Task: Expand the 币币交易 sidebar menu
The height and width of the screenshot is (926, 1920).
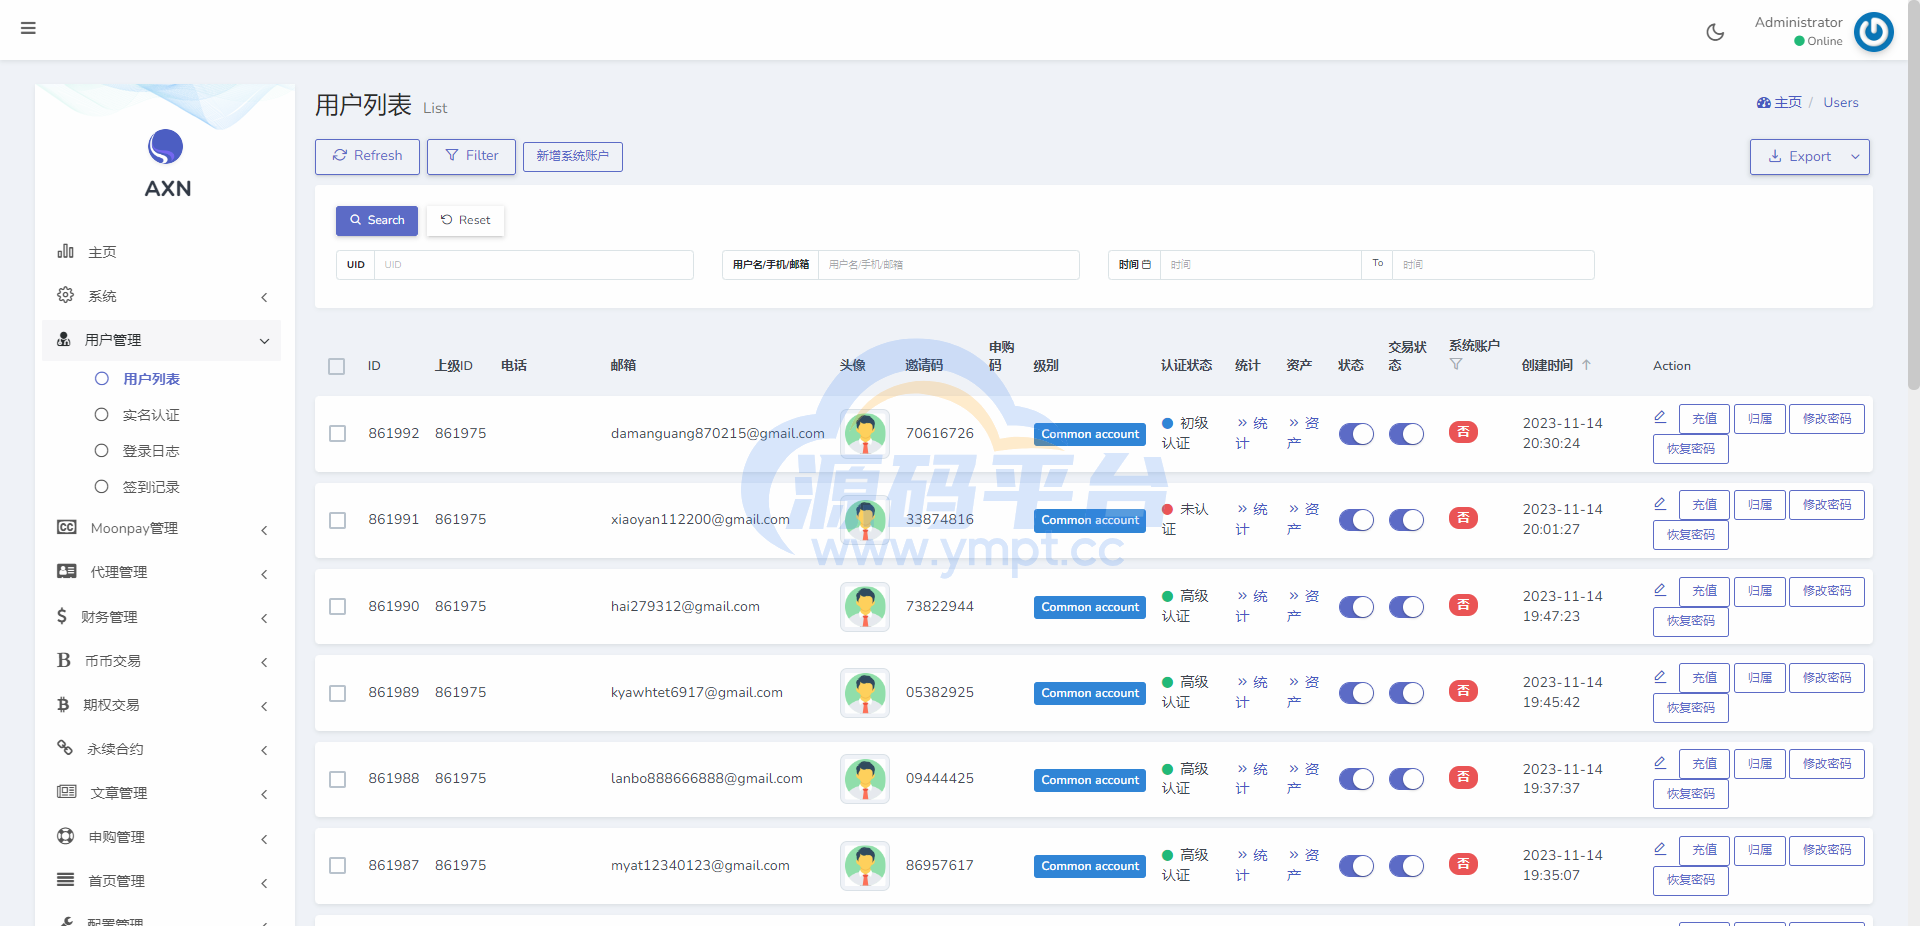Action: pos(161,661)
